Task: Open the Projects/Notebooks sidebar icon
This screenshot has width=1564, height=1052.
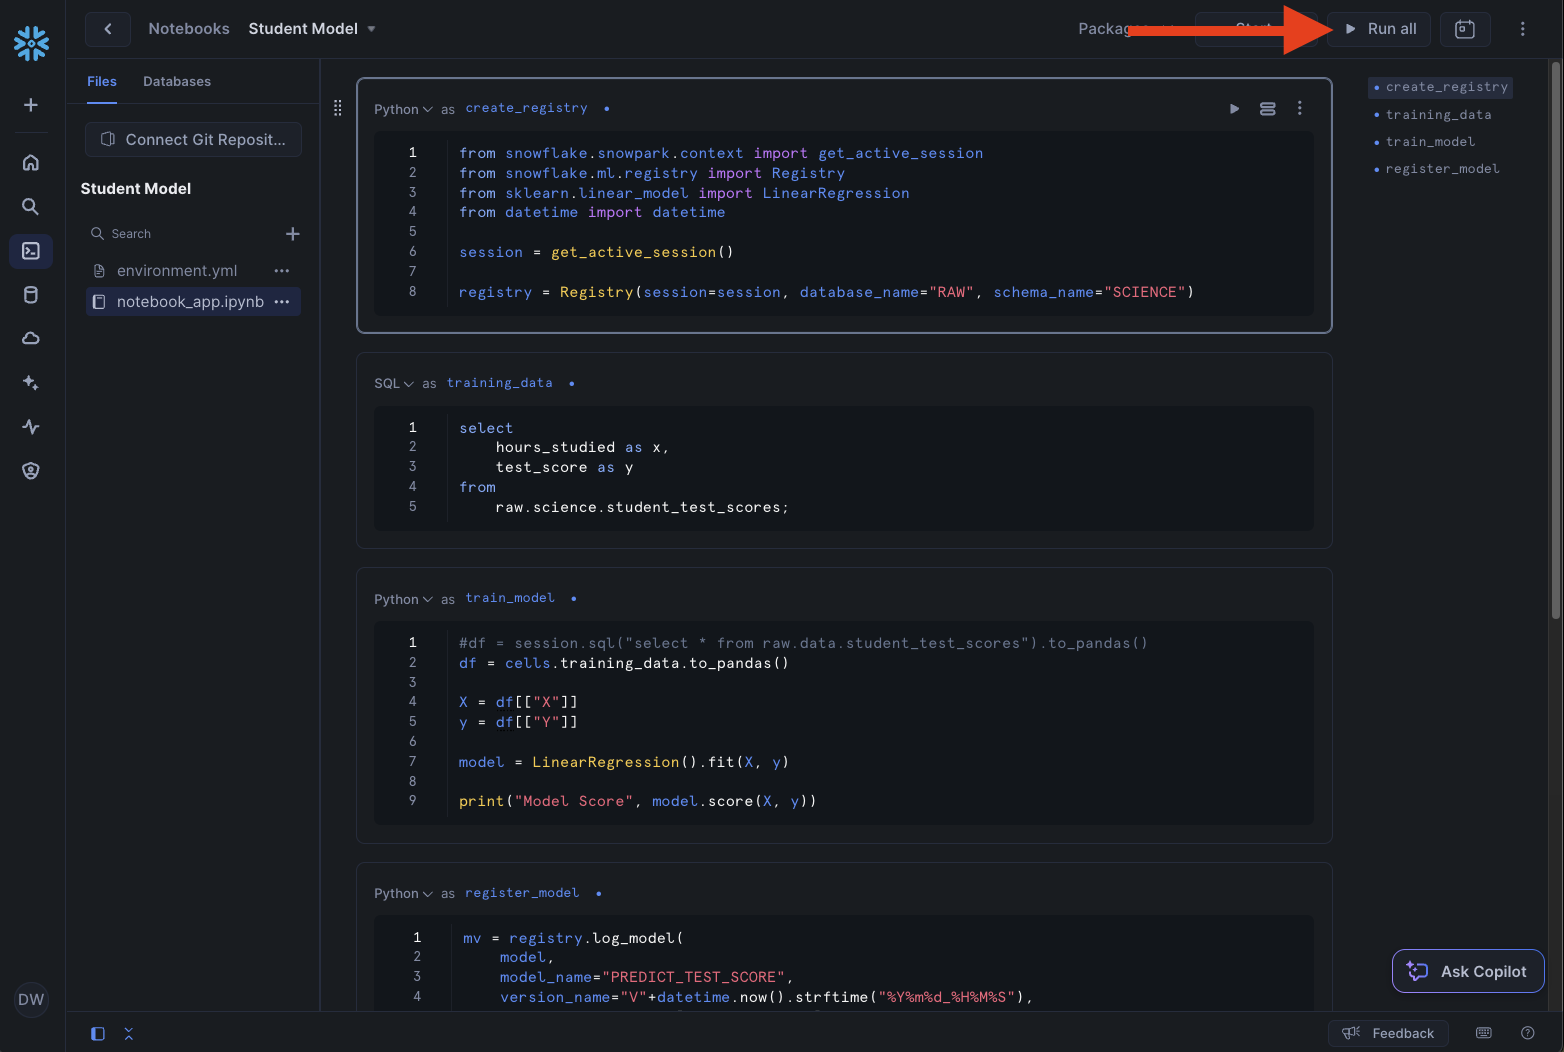Action: (31, 251)
